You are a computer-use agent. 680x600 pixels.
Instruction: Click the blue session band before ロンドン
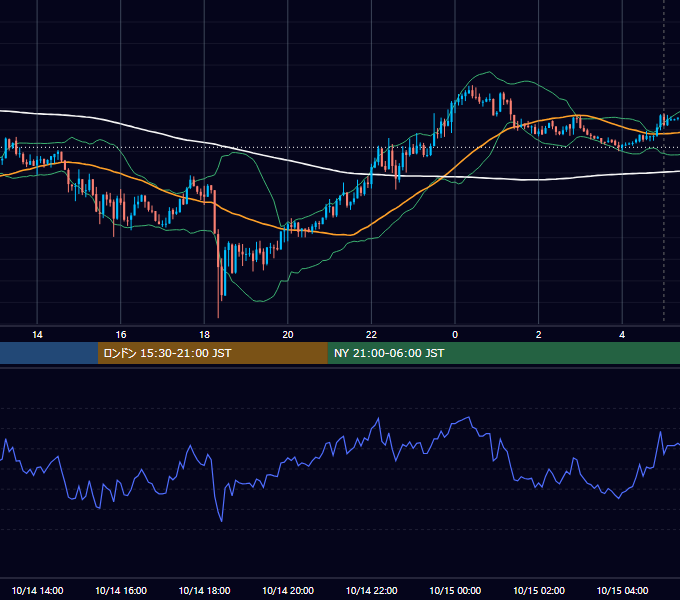(x=49, y=353)
